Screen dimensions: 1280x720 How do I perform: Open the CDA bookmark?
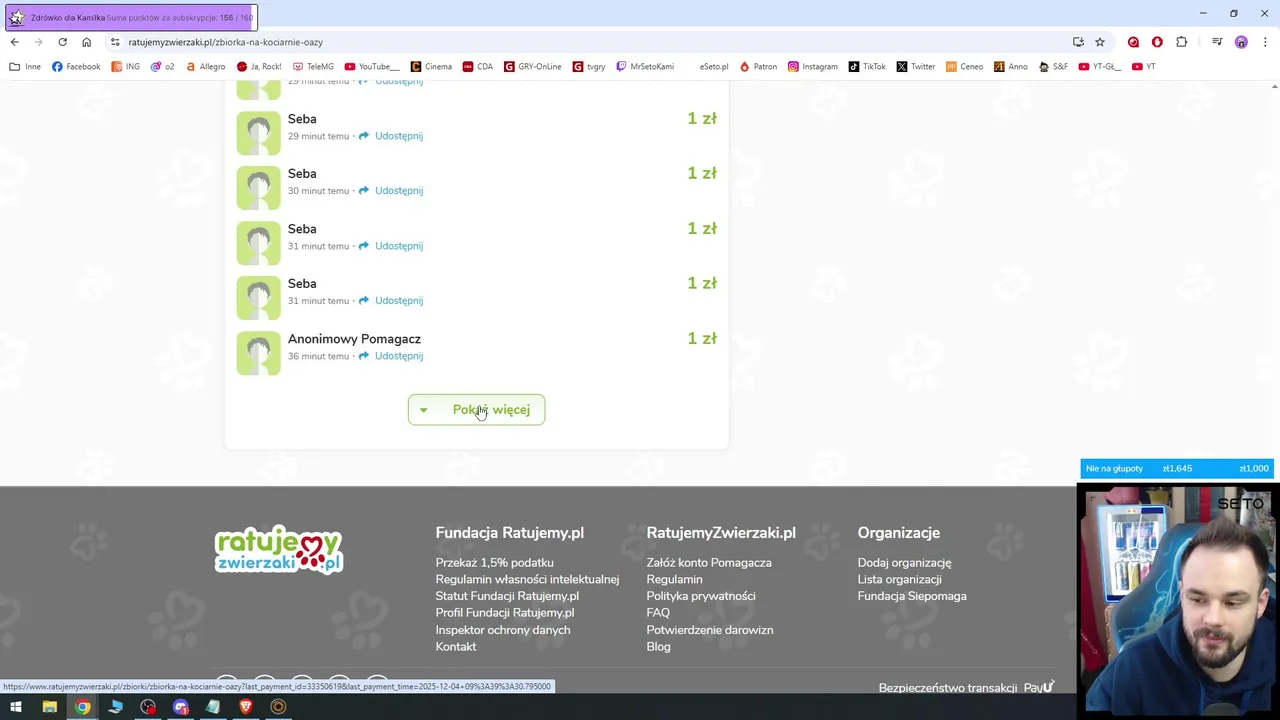click(x=478, y=67)
